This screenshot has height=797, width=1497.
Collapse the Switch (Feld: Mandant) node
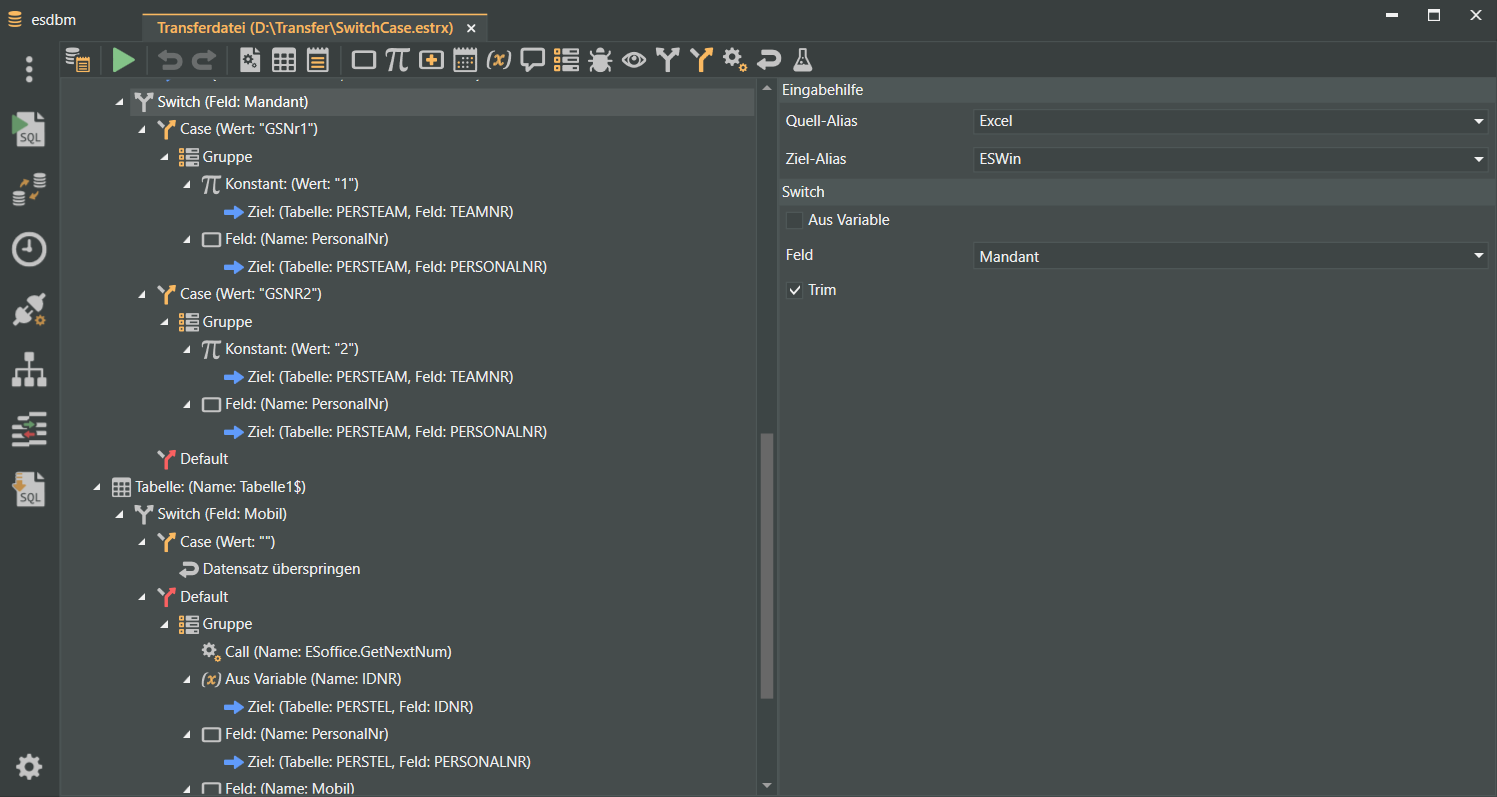tap(120, 102)
